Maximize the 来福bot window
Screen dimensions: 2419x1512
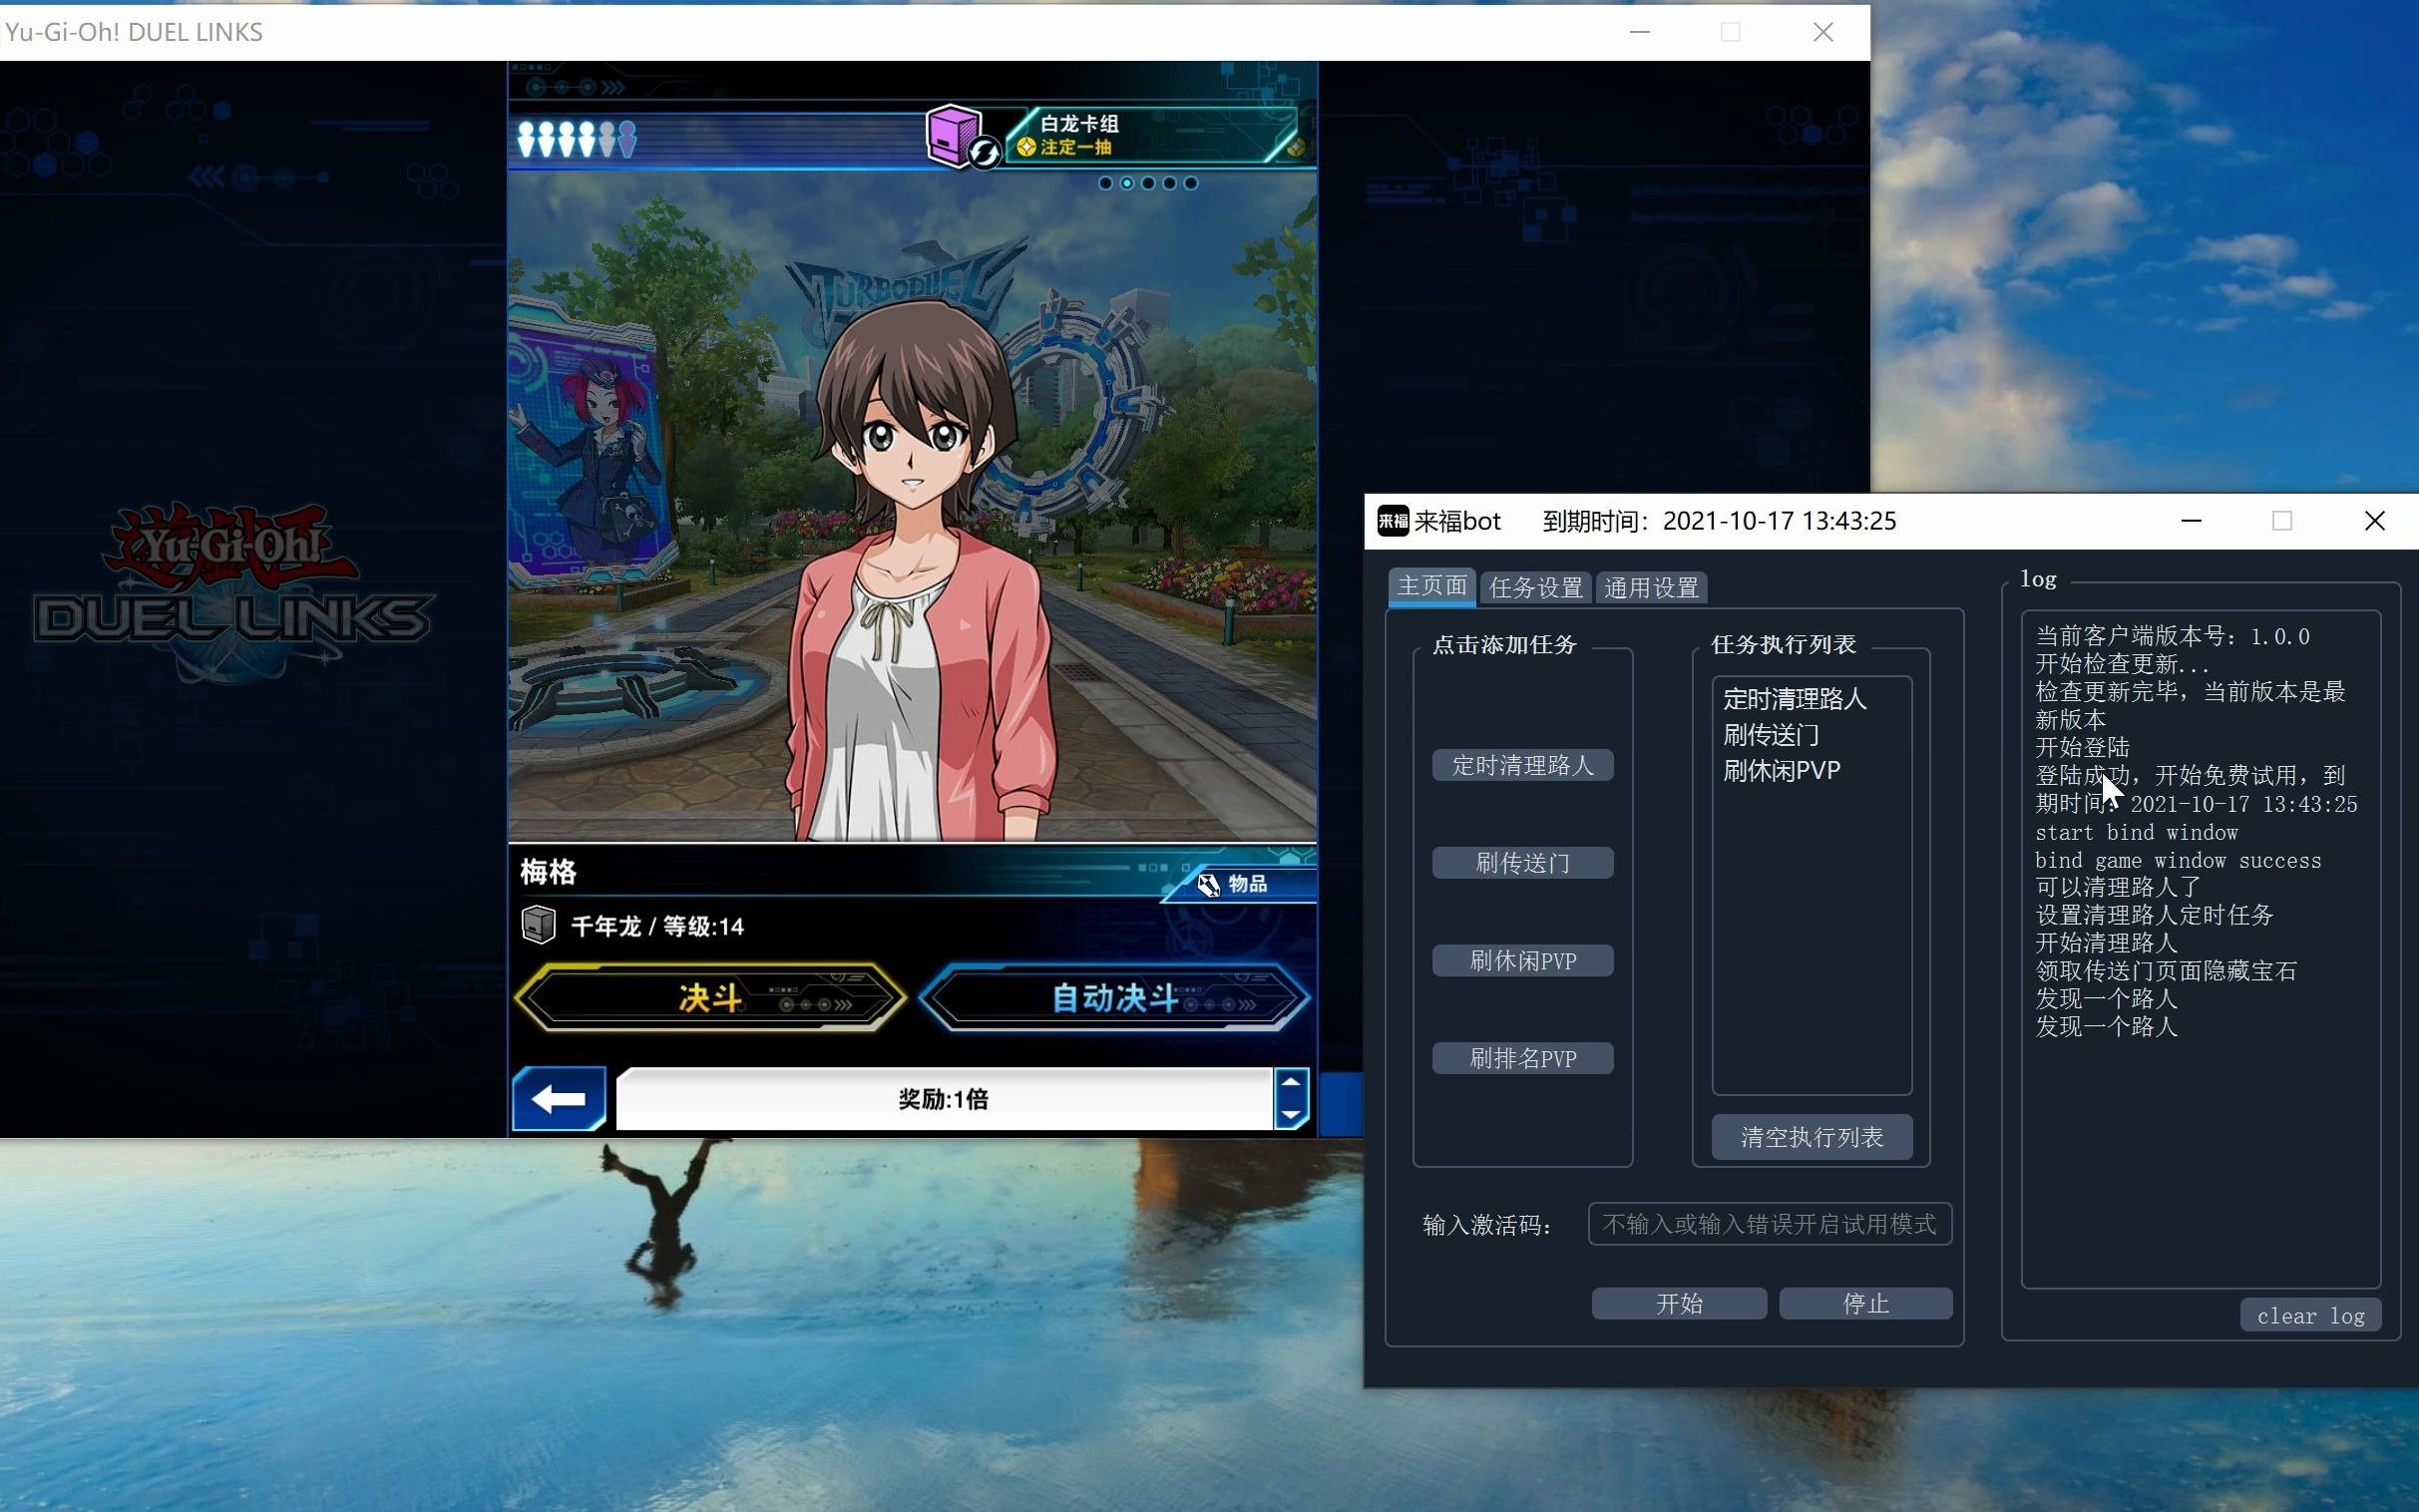click(x=2282, y=521)
